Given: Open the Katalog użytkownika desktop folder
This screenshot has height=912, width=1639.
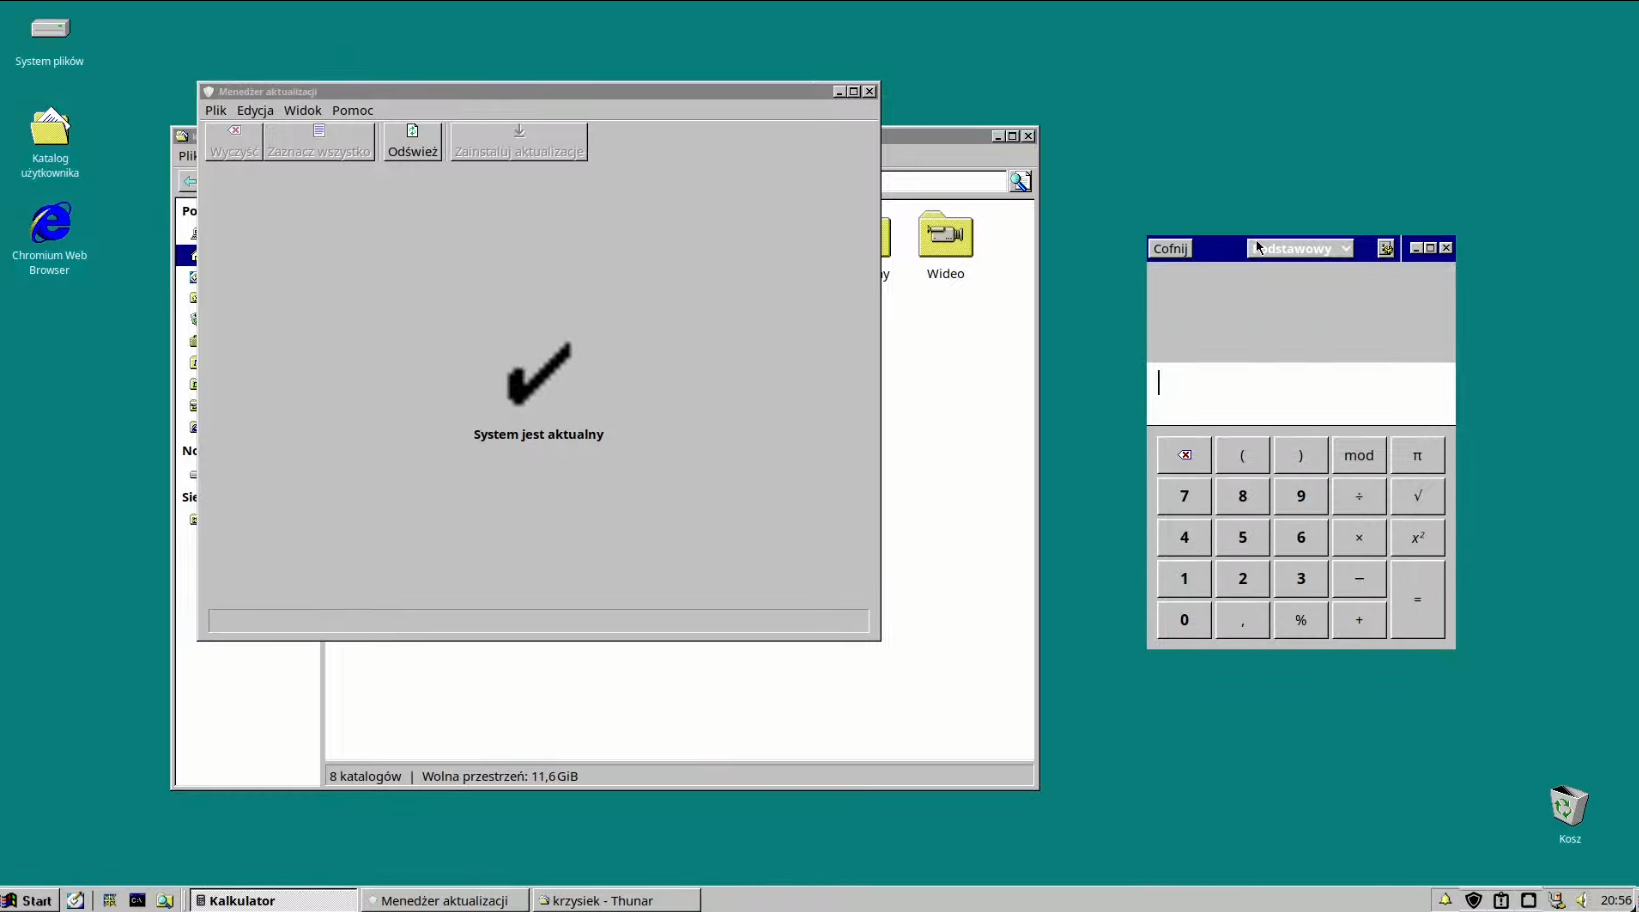Looking at the screenshot, I should (49, 142).
